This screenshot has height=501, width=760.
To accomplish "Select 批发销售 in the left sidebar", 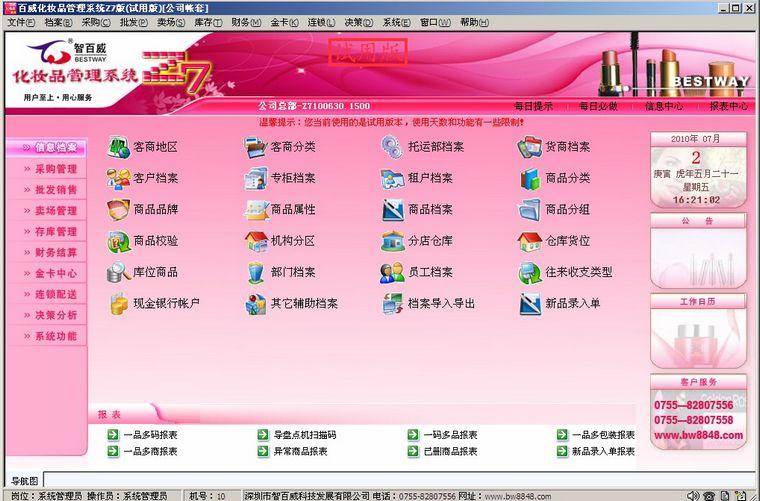I will point(47,190).
